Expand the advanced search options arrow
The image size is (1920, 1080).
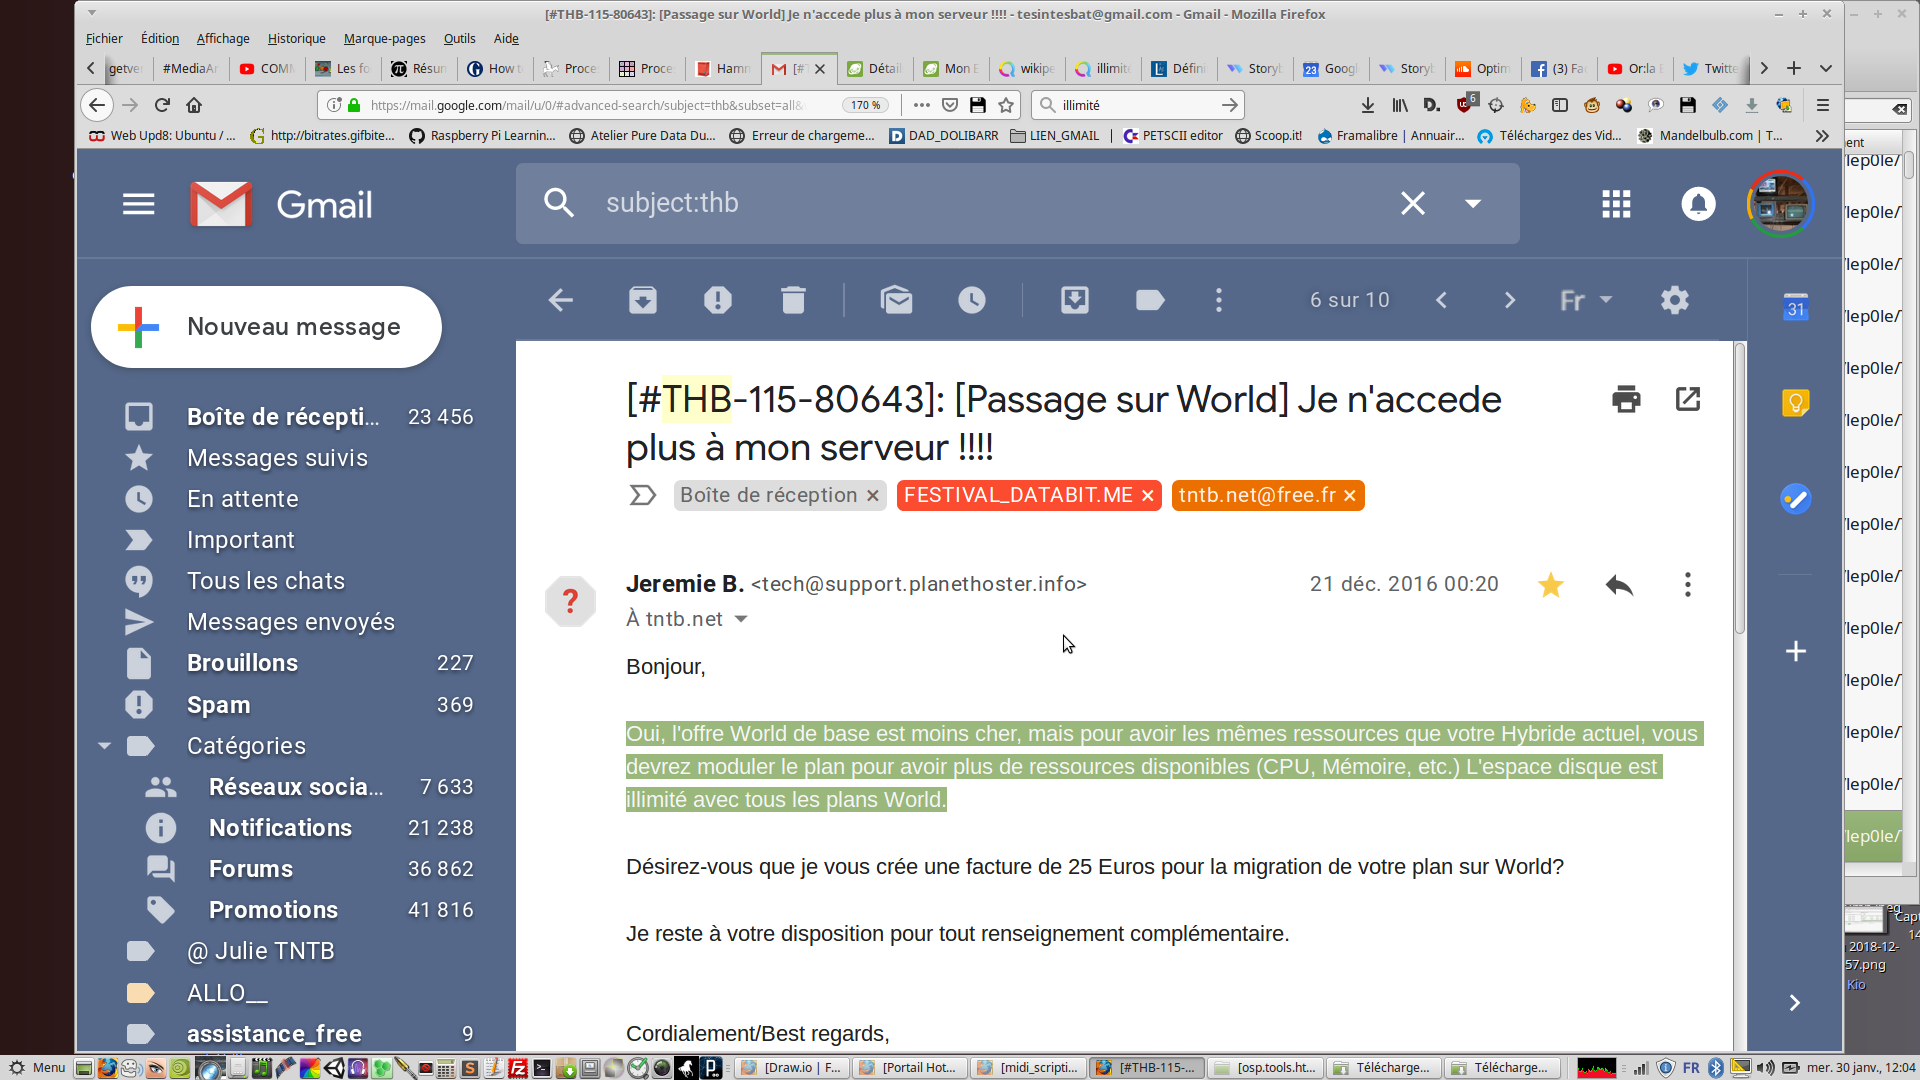point(1472,204)
